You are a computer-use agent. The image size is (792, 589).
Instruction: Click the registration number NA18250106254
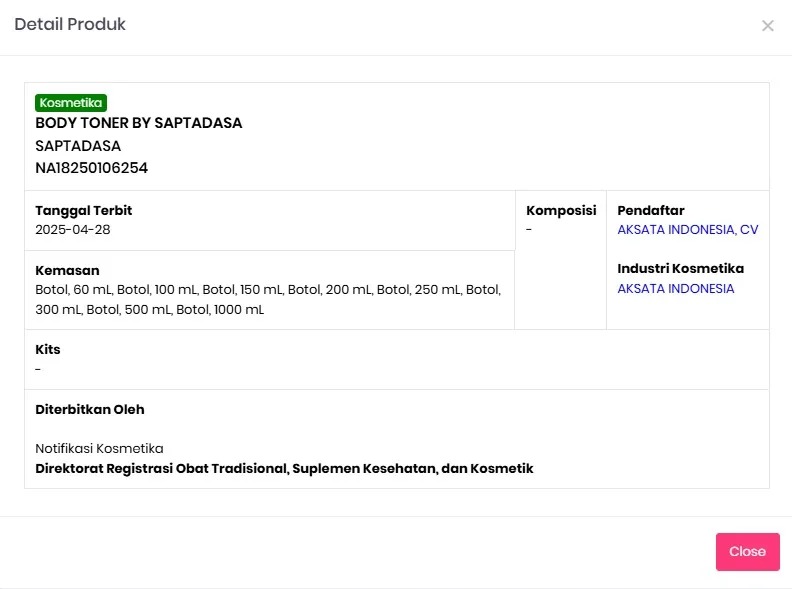pyautogui.click(x=91, y=168)
